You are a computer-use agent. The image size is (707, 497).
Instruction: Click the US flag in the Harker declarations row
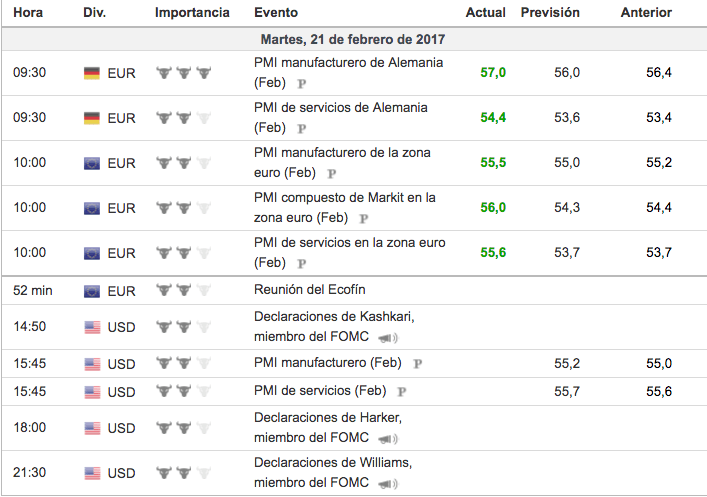tap(92, 428)
